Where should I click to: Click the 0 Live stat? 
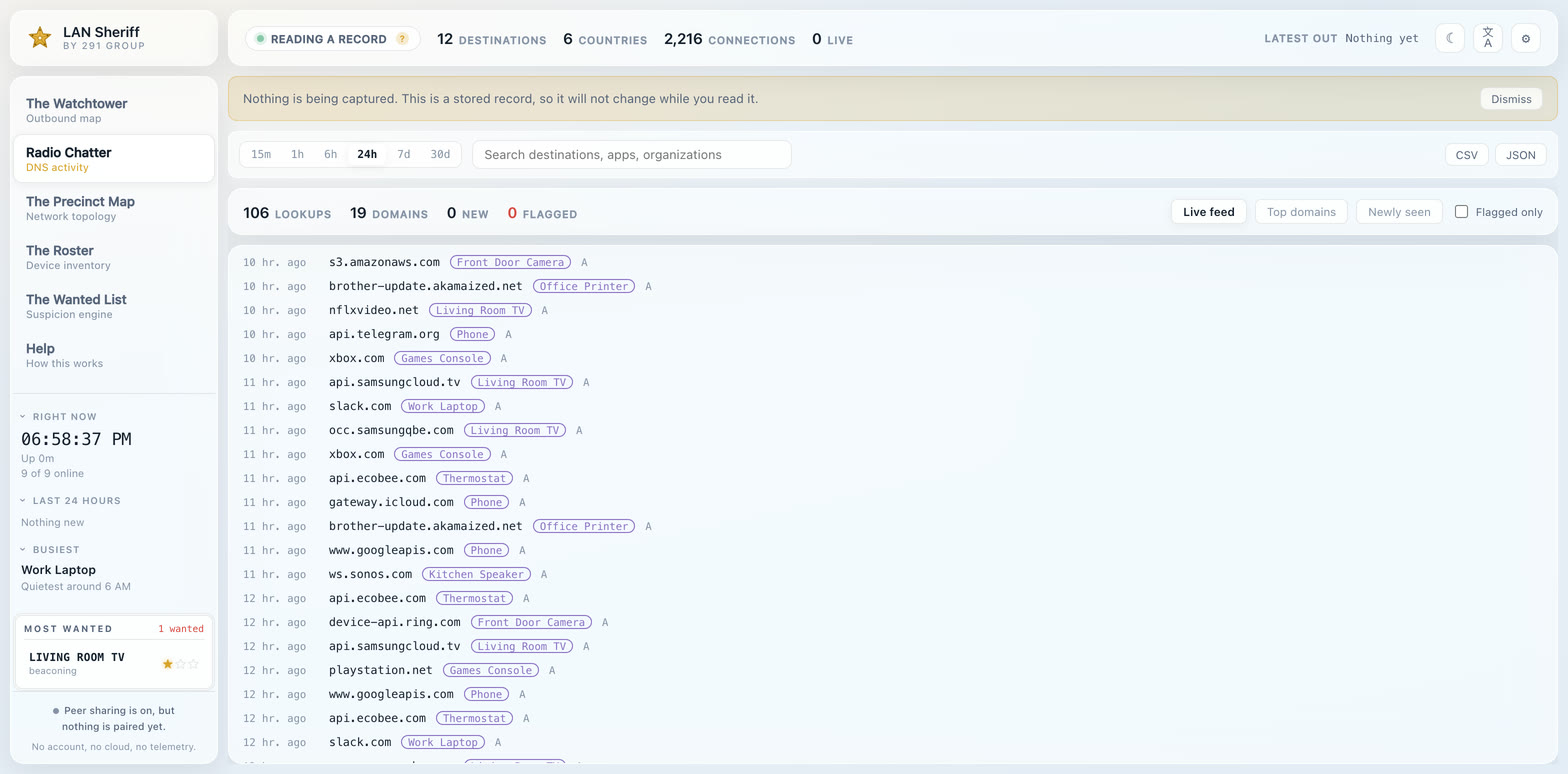pyautogui.click(x=832, y=39)
